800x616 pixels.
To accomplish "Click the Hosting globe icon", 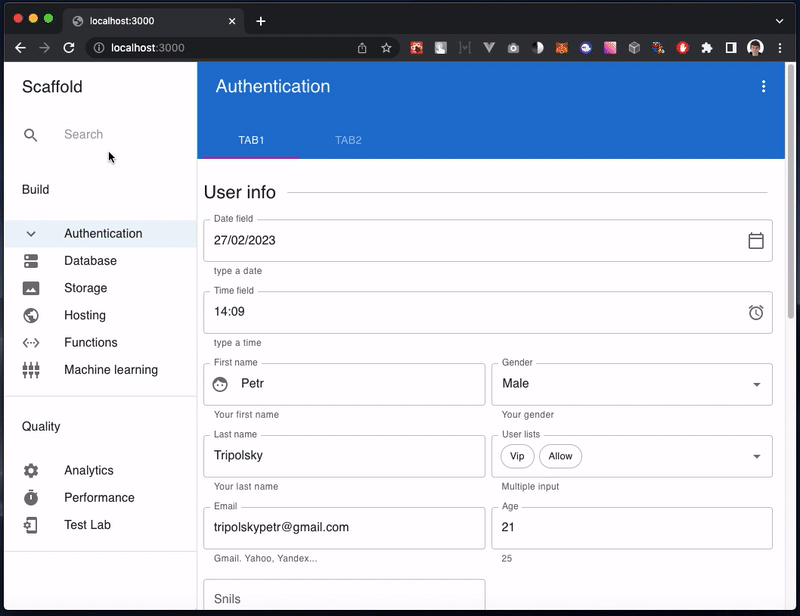I will pos(31,315).
